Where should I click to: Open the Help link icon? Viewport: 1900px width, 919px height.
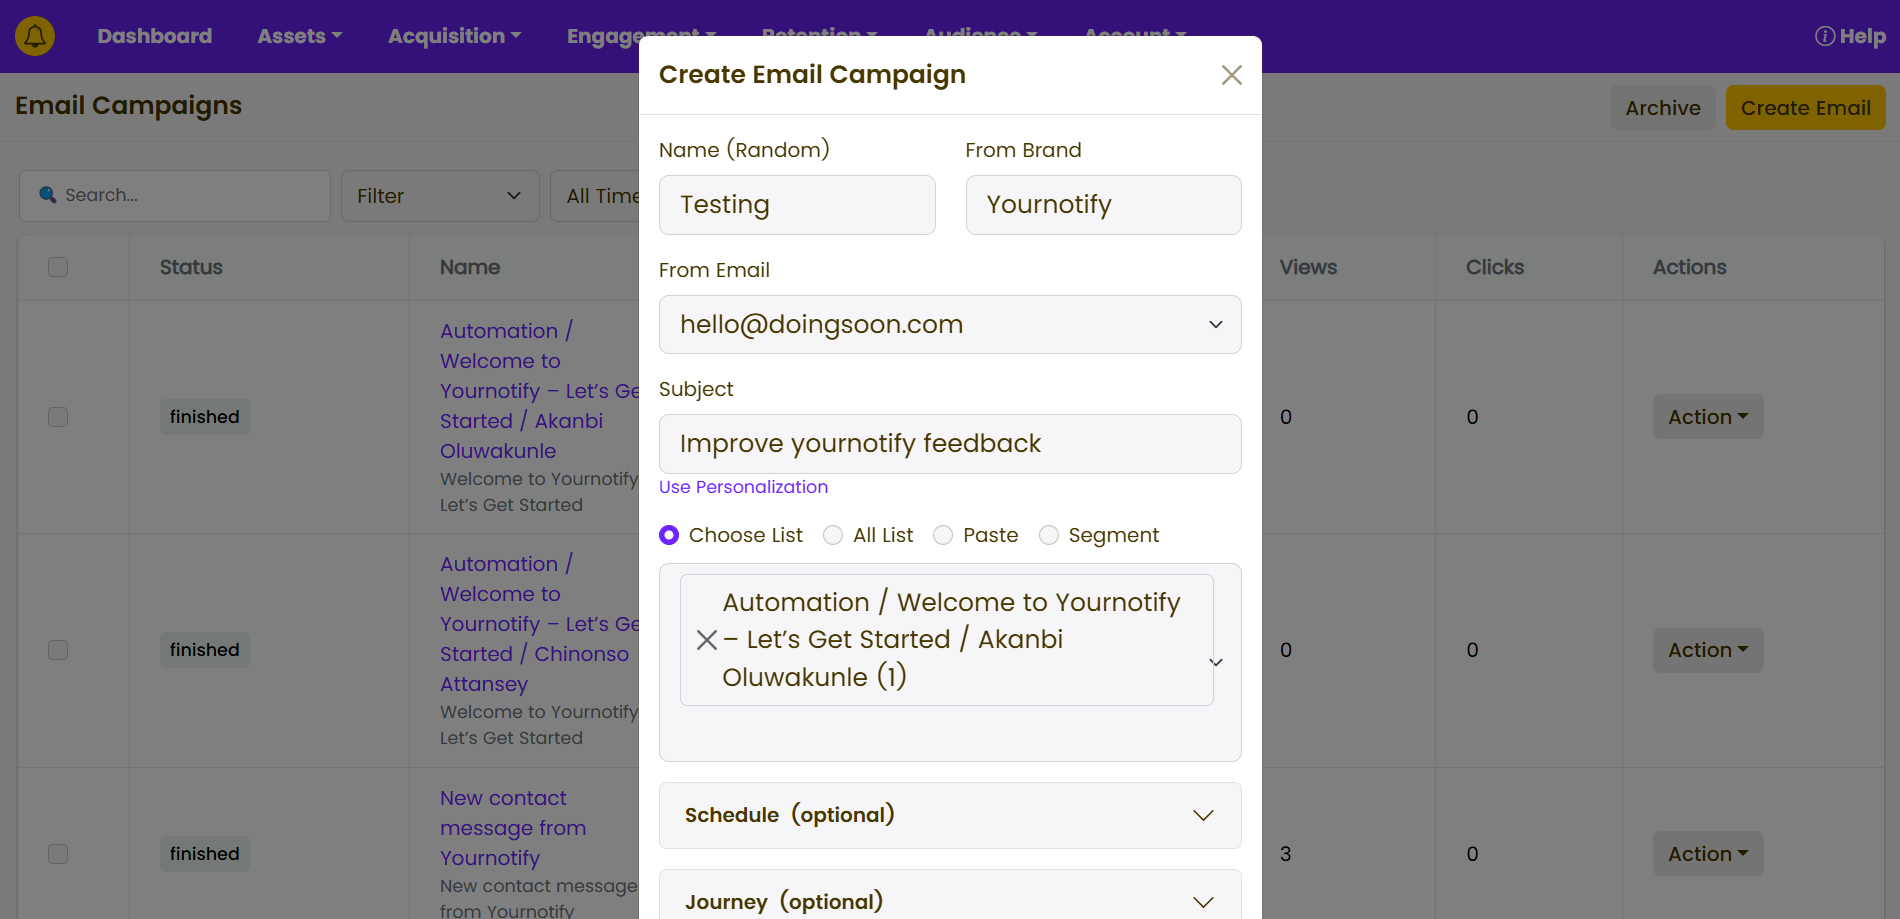point(1824,36)
